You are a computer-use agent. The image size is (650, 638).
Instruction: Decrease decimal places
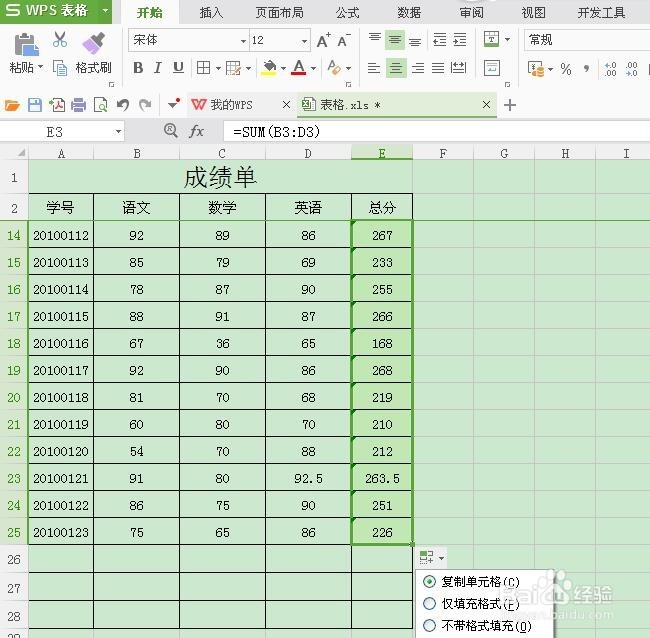tap(632, 69)
